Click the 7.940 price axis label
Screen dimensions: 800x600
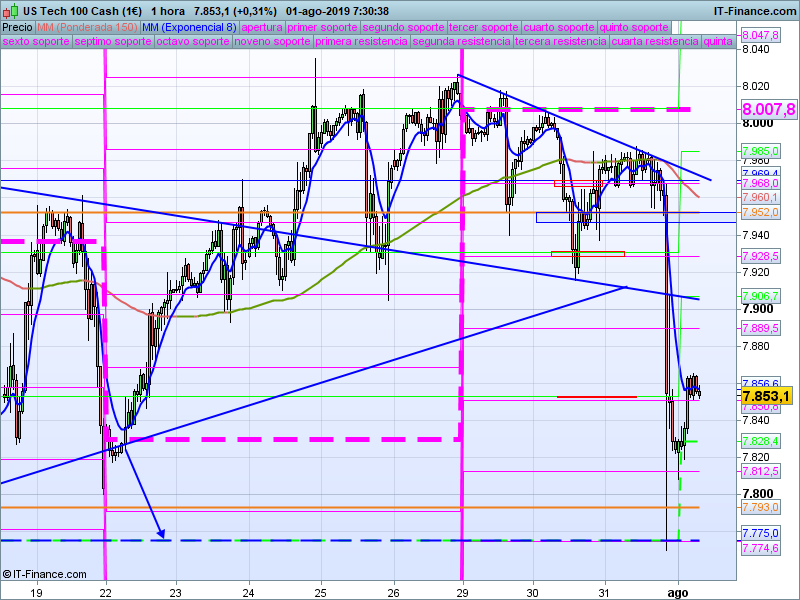(756, 235)
